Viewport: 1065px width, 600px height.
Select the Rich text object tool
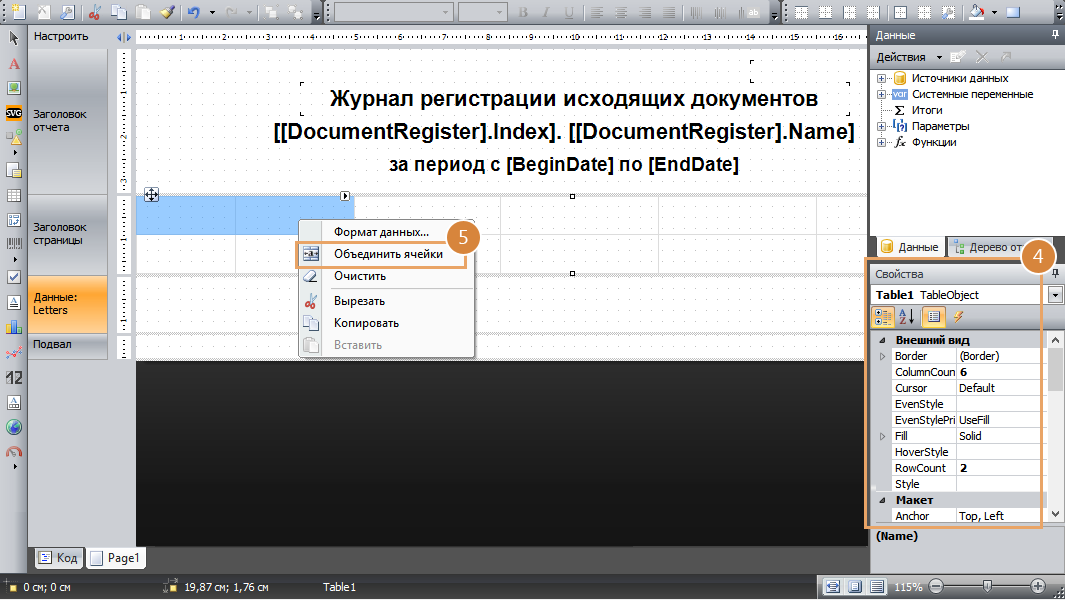[14, 302]
